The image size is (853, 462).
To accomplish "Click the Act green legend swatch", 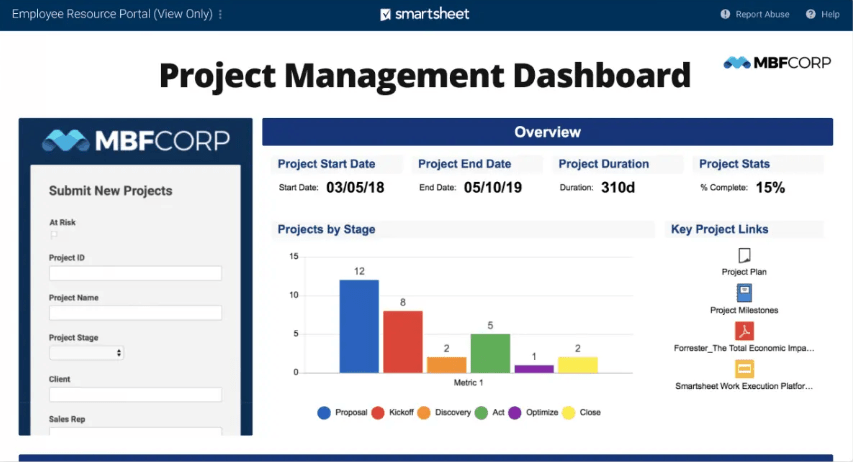I will click(x=481, y=412).
